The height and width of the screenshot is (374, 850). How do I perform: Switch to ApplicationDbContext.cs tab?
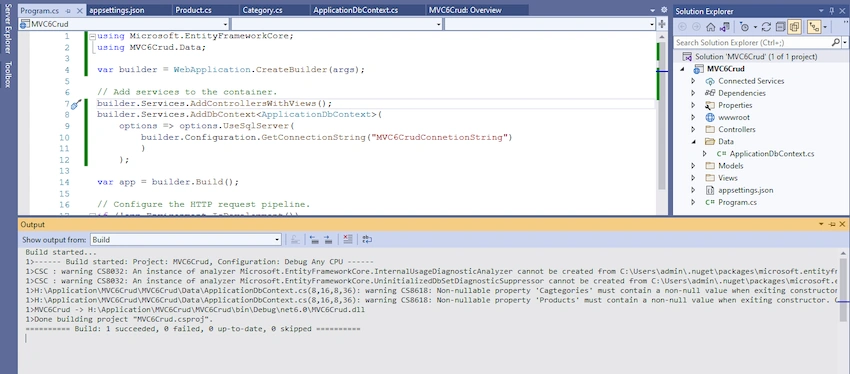point(356,10)
